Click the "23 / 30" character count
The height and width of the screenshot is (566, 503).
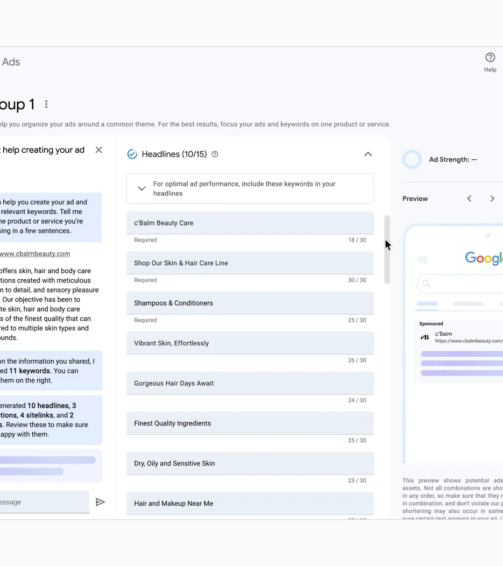[x=357, y=480]
